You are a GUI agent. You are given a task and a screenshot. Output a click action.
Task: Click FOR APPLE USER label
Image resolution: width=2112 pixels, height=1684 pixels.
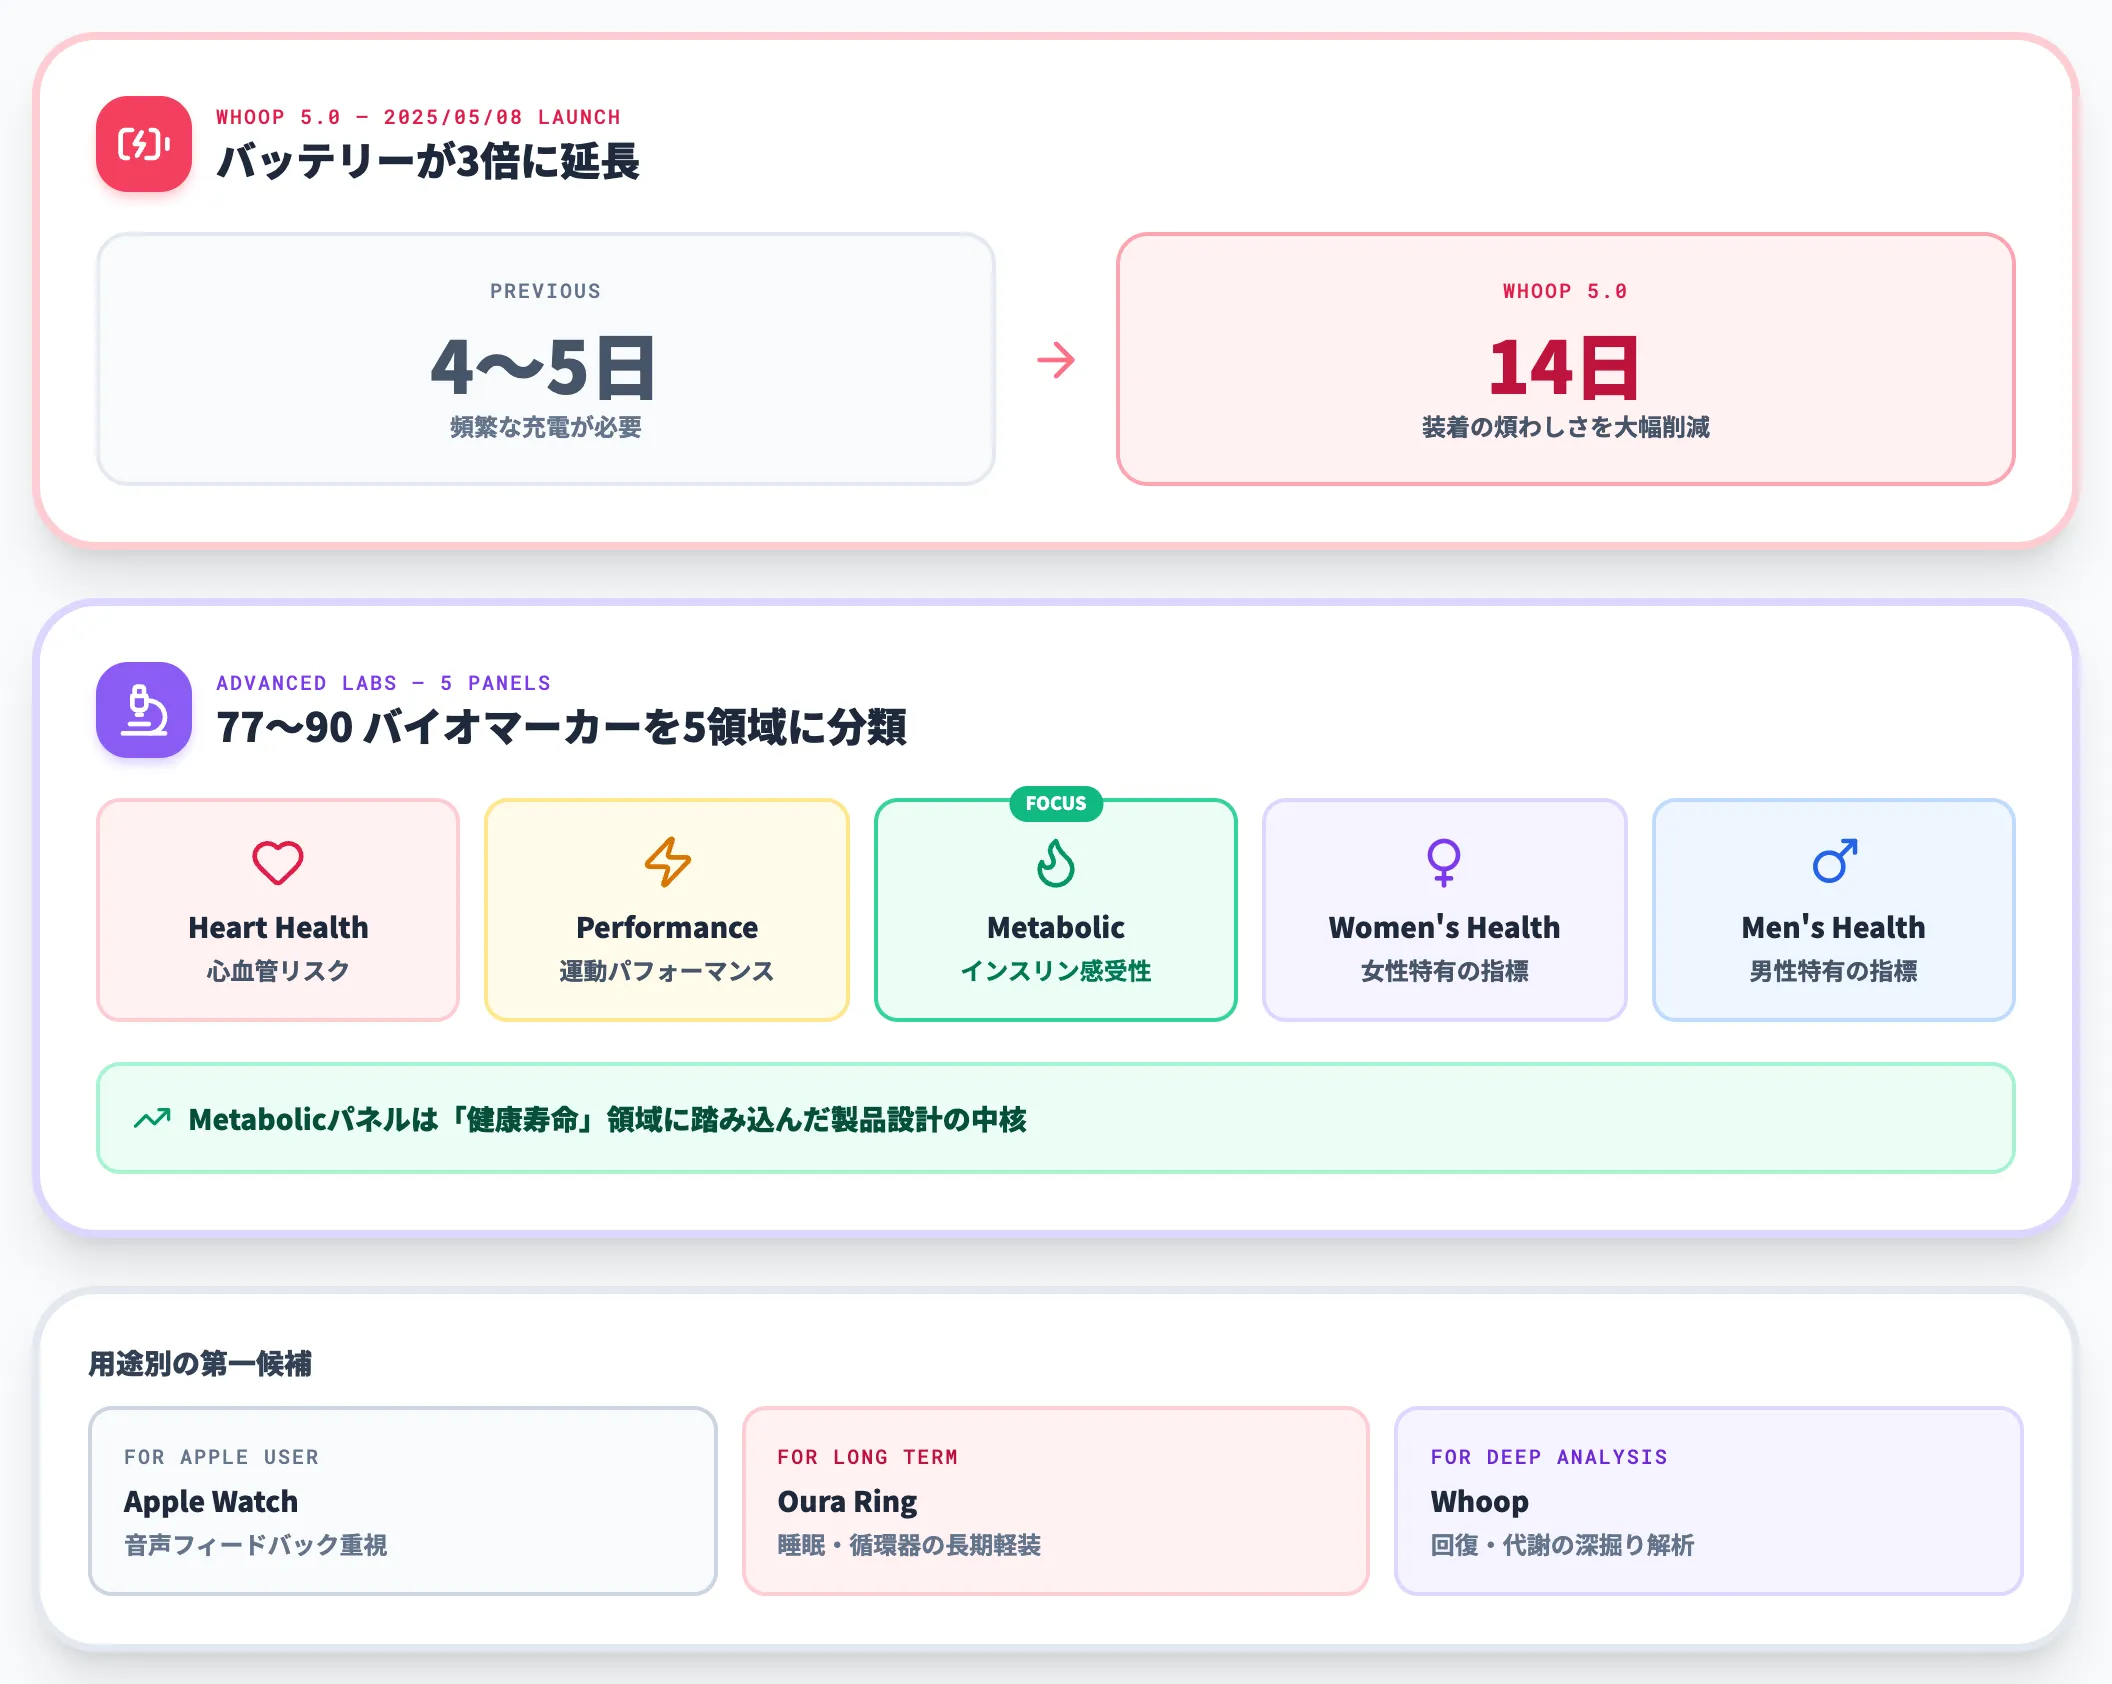pyautogui.click(x=222, y=1457)
